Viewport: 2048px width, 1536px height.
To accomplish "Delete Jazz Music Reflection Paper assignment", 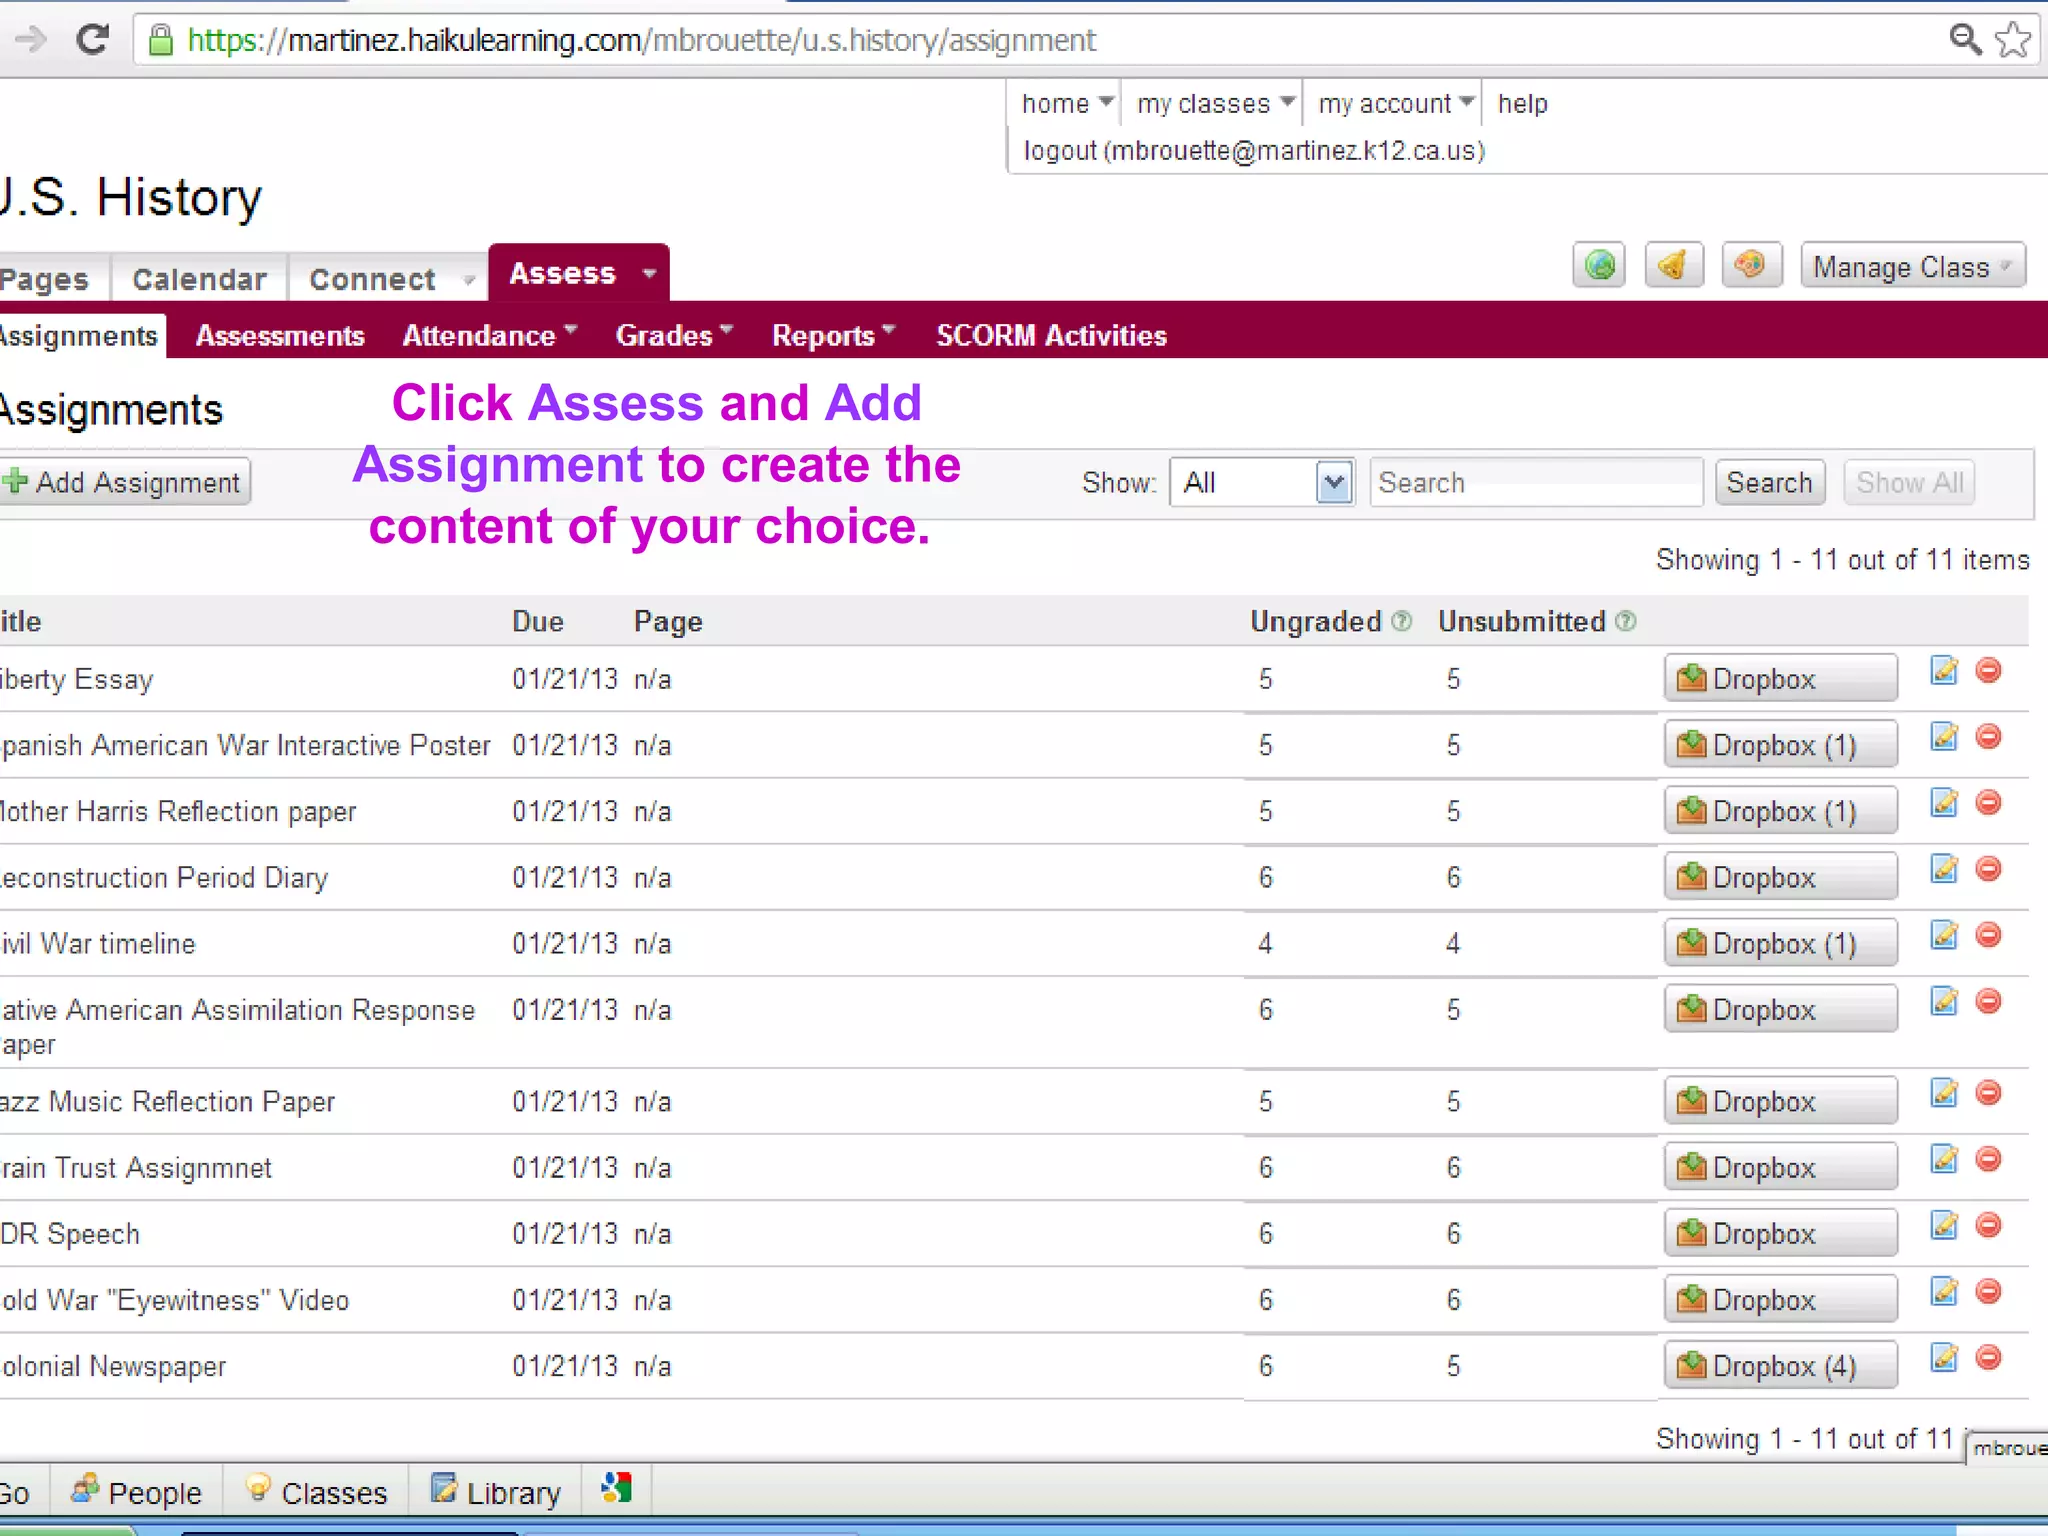I will point(1989,1093).
